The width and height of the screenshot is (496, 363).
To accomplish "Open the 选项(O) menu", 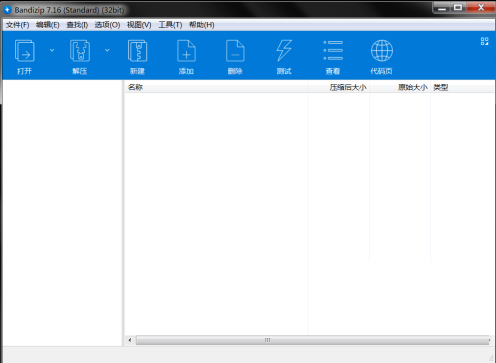I will pyautogui.click(x=107, y=25).
